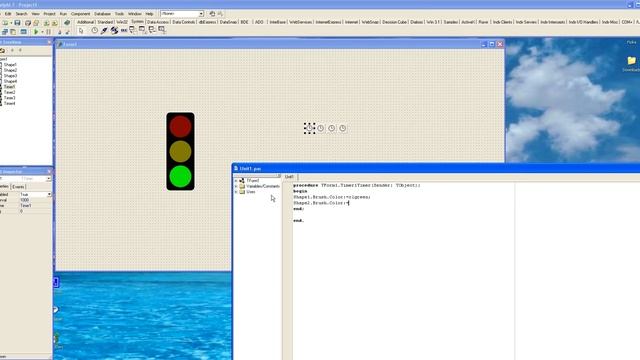Open the Project menu
The height and width of the screenshot is (360, 640).
click(x=49, y=14)
